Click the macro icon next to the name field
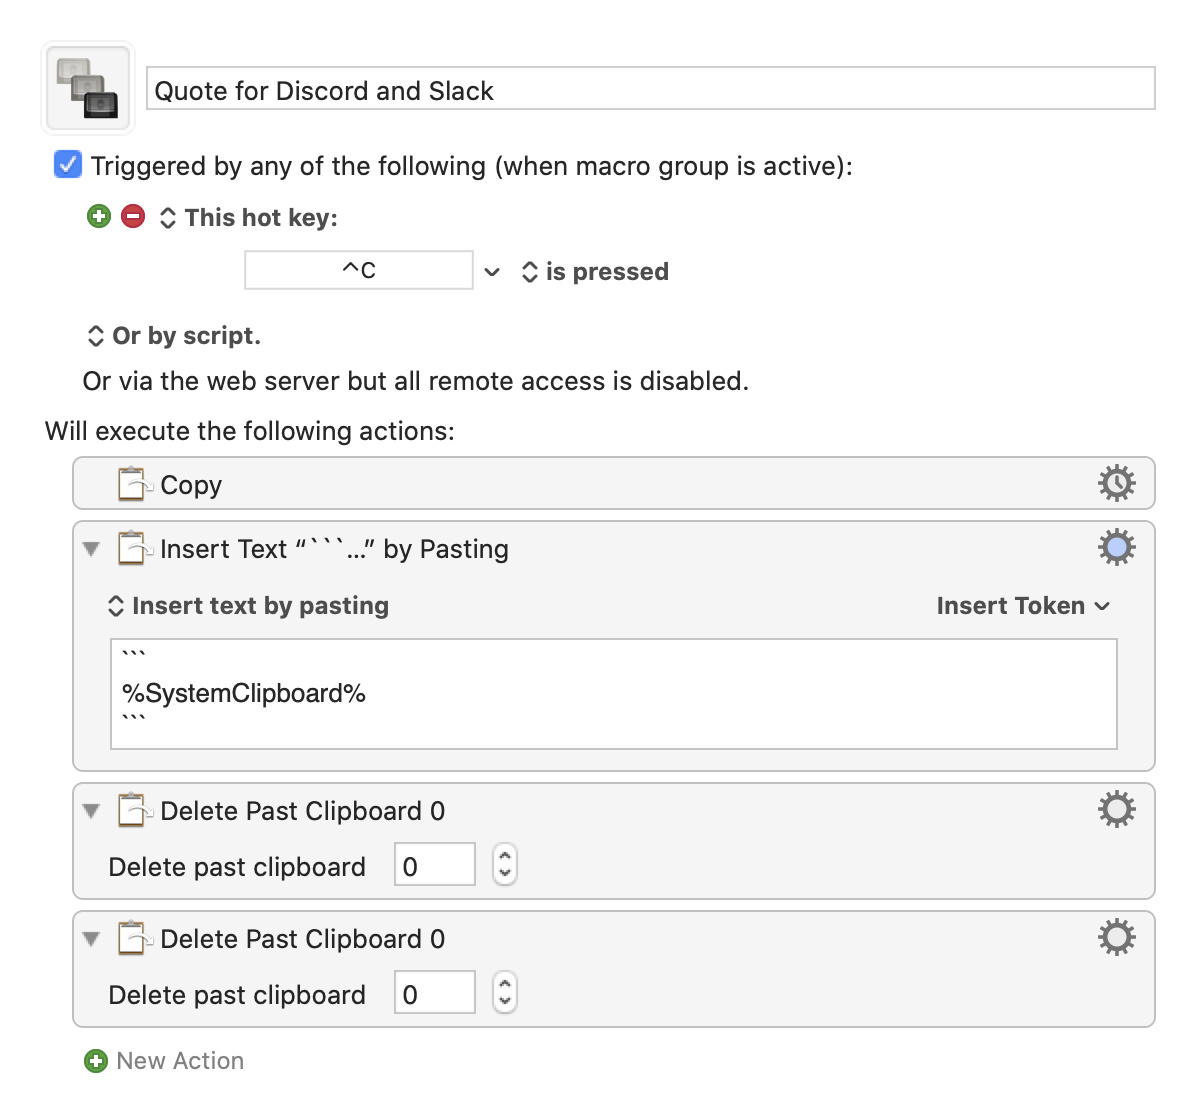The image size is (1196, 1114). coord(88,89)
